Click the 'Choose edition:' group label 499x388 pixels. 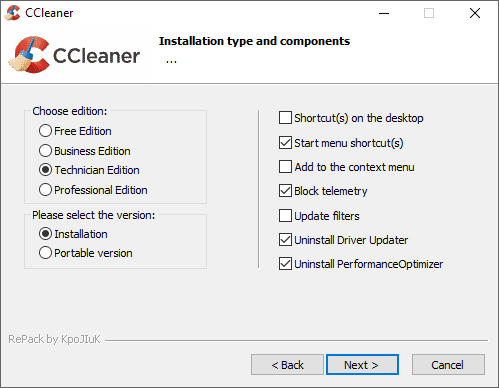70,111
